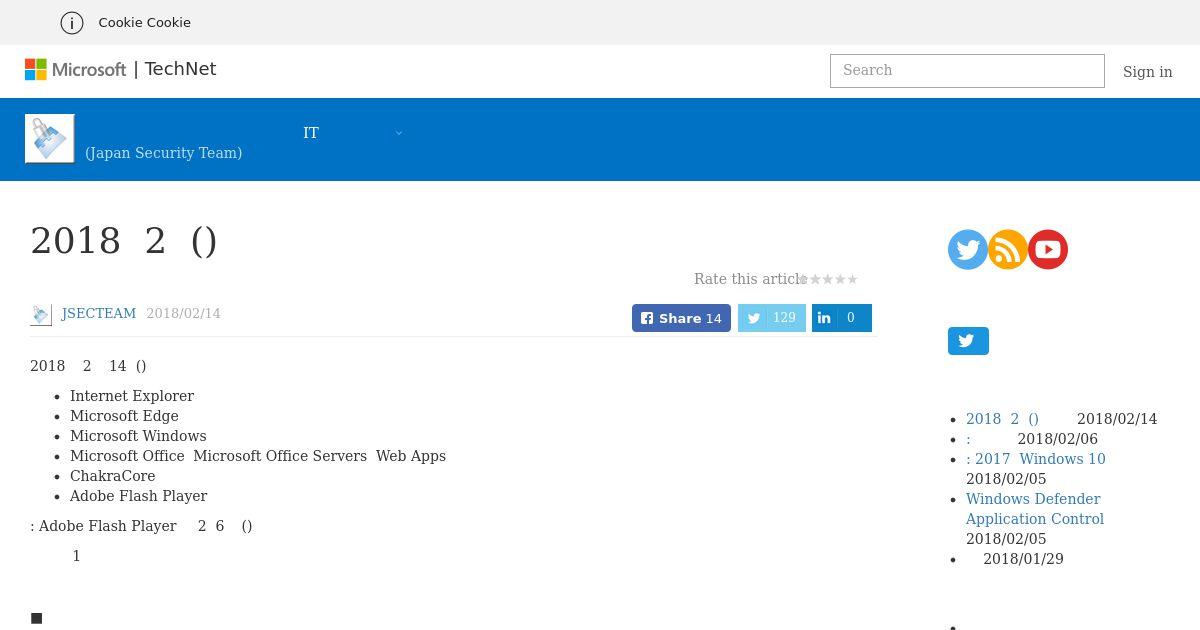Select the 'ChakraCore' list item
Image resolution: width=1200 pixels, height=630 pixels.
112,476
